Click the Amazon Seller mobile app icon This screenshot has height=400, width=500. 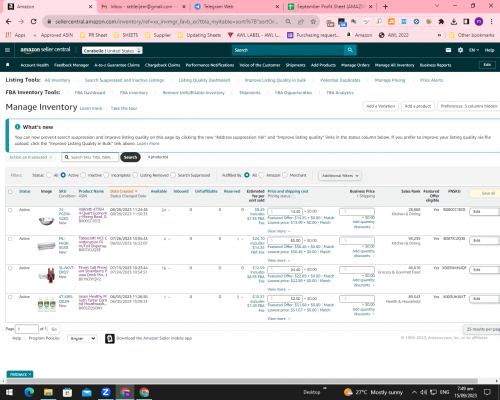point(110,338)
